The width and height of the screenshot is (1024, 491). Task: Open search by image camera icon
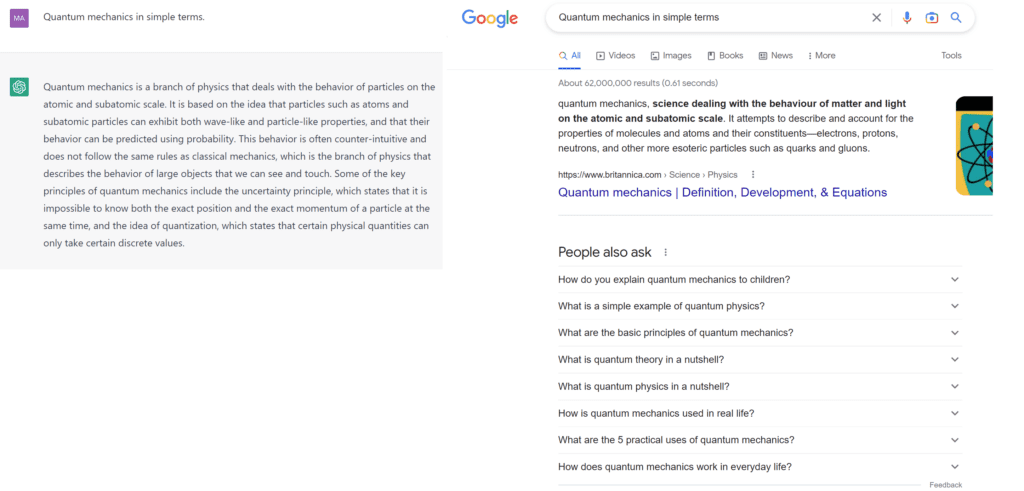tap(931, 17)
